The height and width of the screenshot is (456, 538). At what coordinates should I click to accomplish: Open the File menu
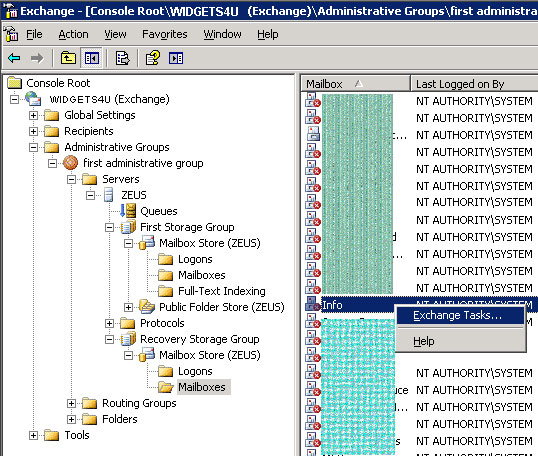click(34, 34)
